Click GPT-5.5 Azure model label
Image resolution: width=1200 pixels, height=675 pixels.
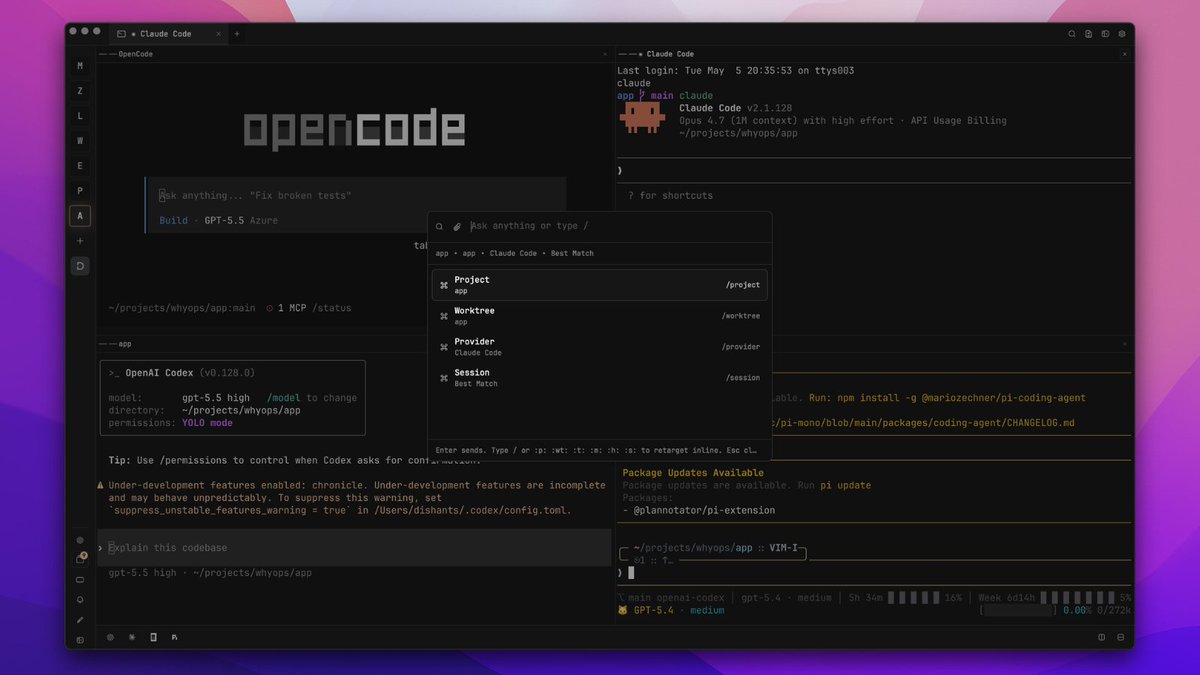tap(241, 220)
